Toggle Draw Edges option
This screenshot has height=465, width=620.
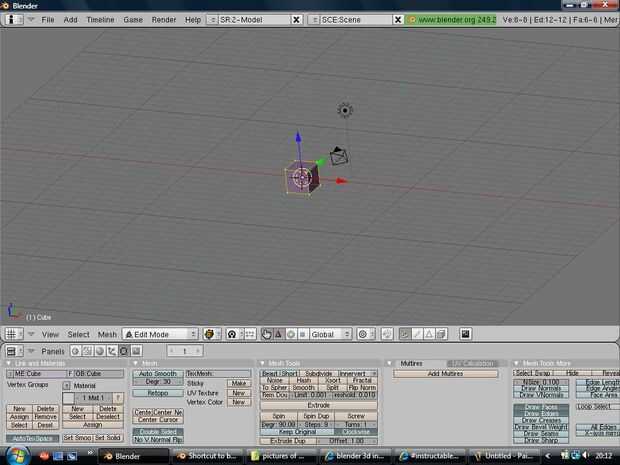541,414
